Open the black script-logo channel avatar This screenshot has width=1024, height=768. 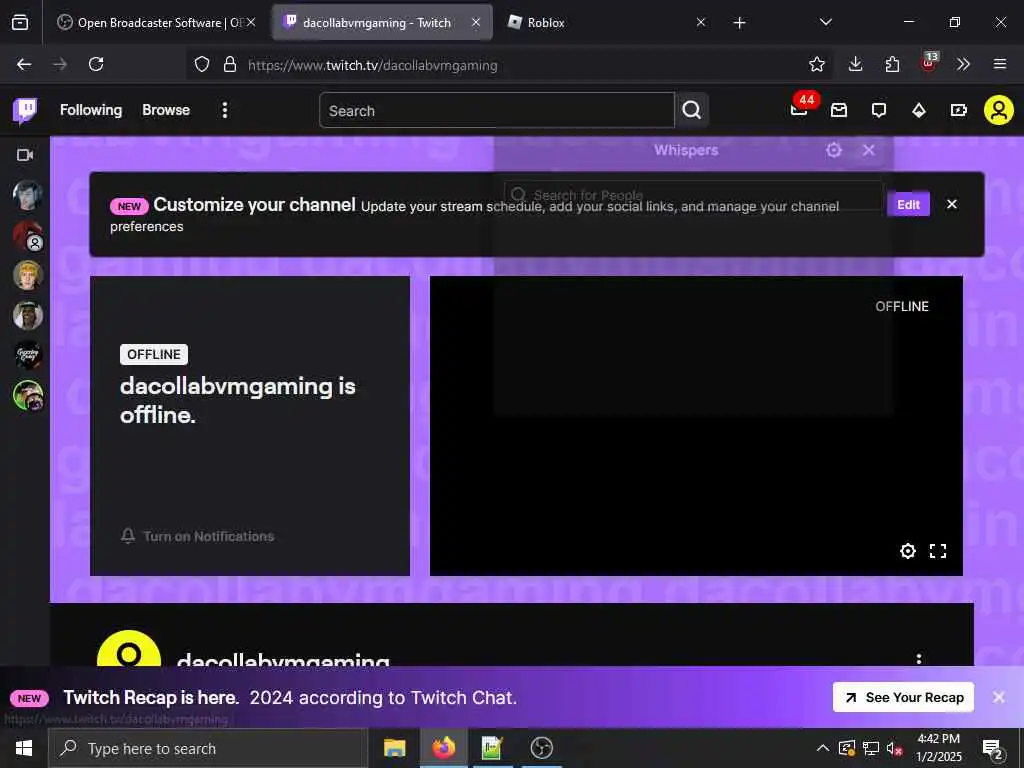(x=28, y=356)
